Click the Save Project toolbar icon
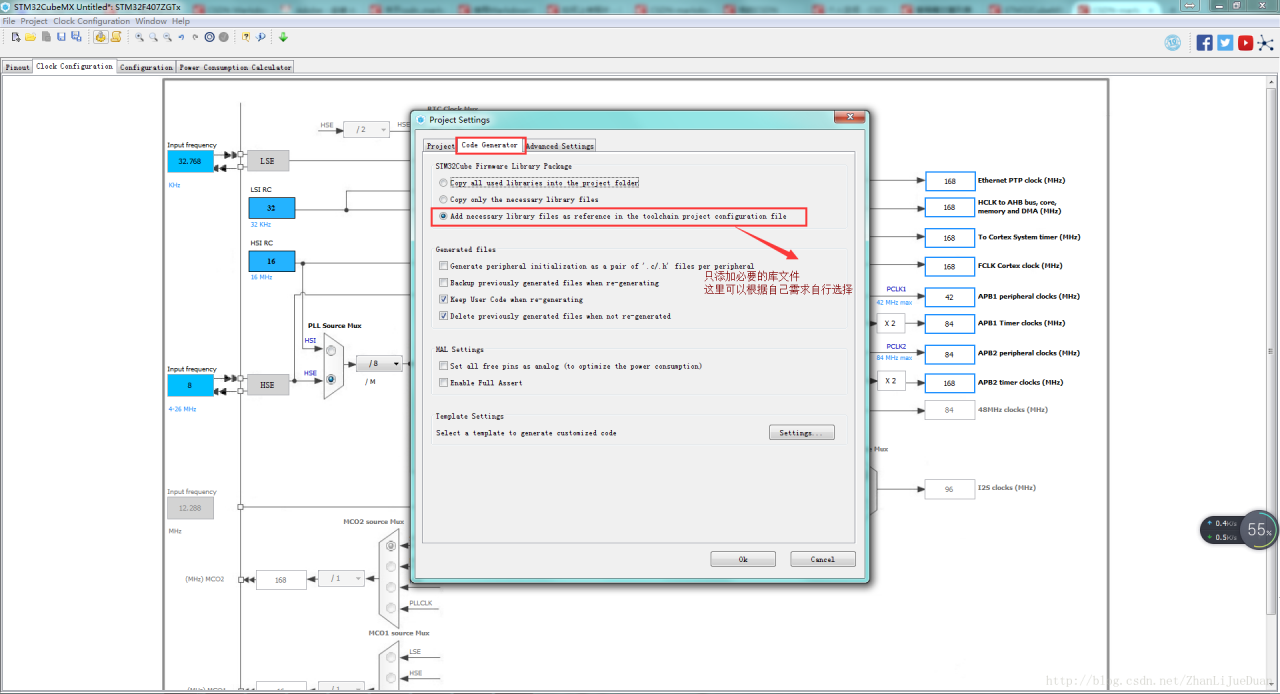 pyautogui.click(x=61, y=37)
